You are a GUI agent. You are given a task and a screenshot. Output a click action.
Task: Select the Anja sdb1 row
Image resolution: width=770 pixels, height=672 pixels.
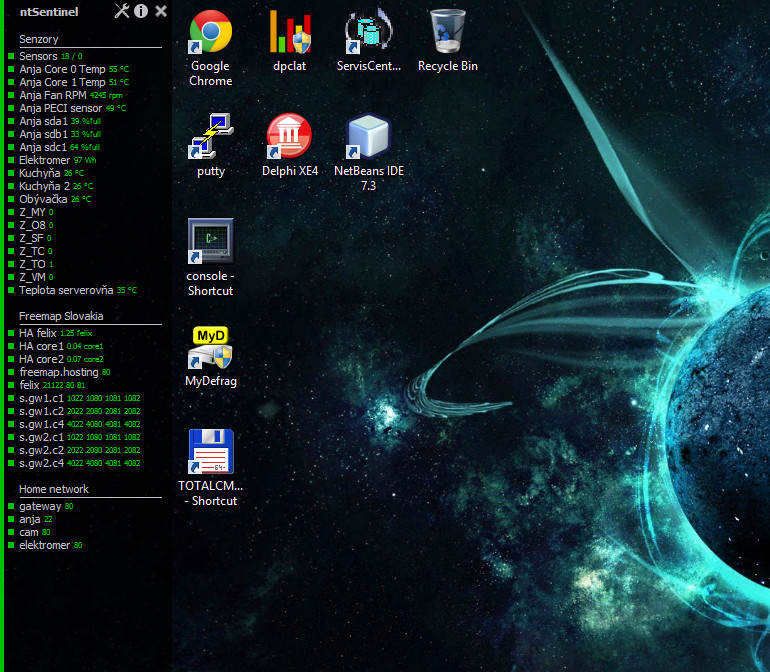click(x=55, y=134)
